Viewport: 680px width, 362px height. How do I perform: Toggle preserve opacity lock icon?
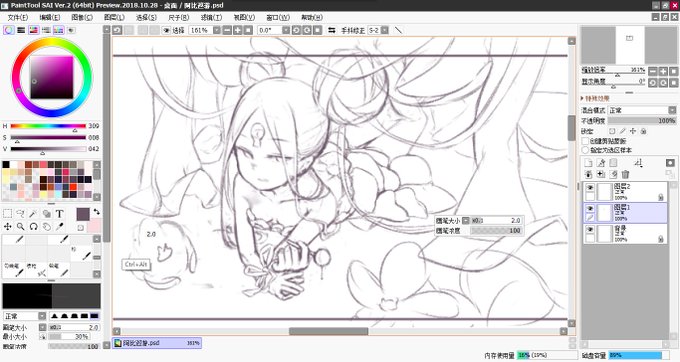[612, 131]
